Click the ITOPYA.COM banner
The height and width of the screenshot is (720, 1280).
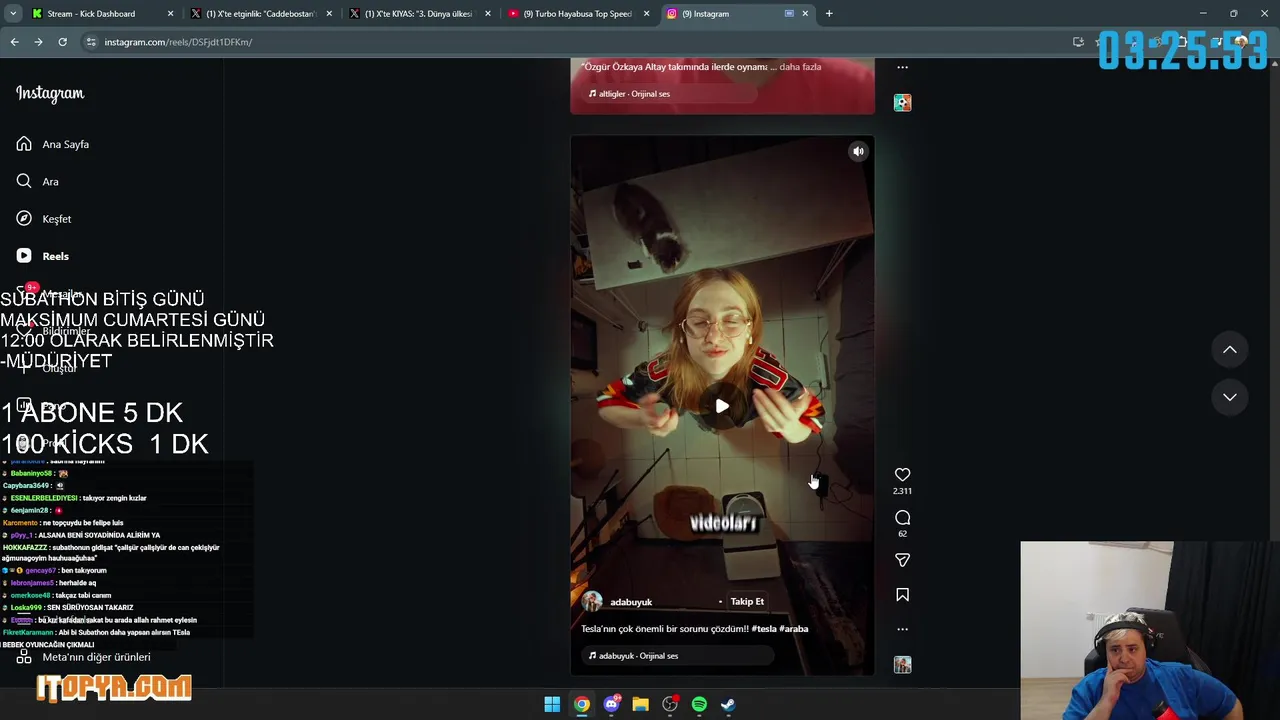[114, 687]
